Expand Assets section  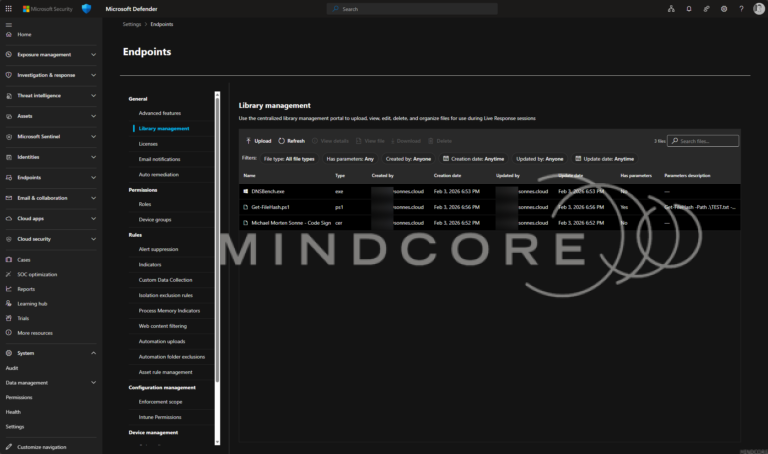pyautogui.click(x=51, y=117)
